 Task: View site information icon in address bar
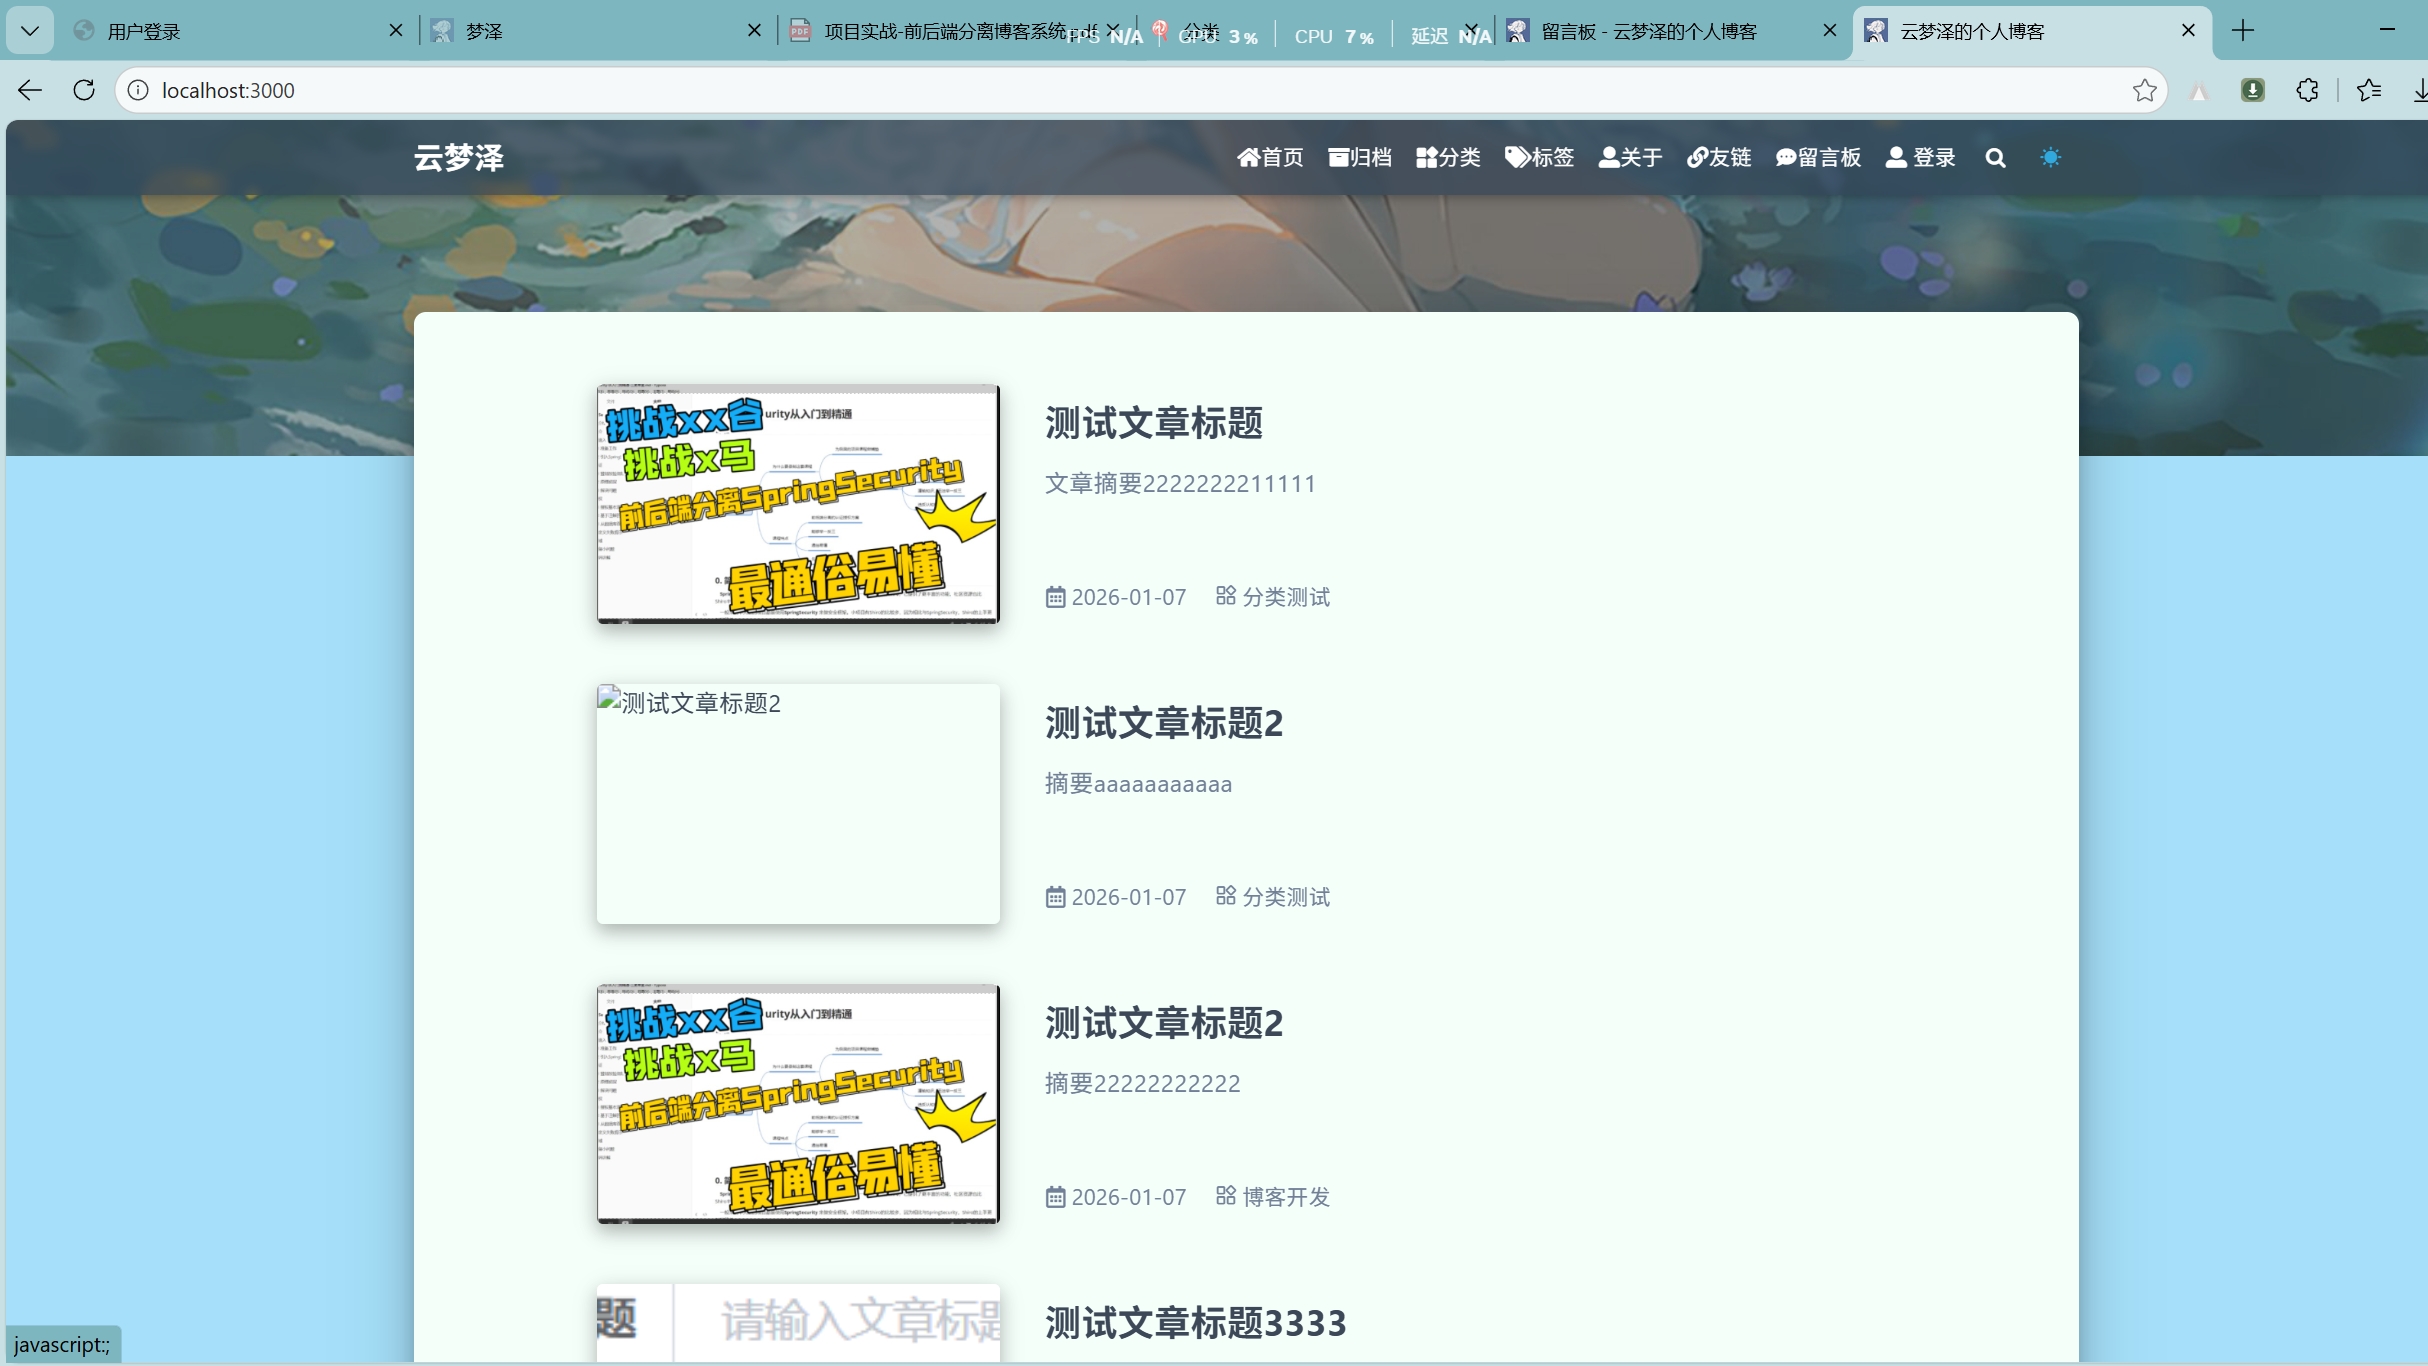tap(138, 91)
